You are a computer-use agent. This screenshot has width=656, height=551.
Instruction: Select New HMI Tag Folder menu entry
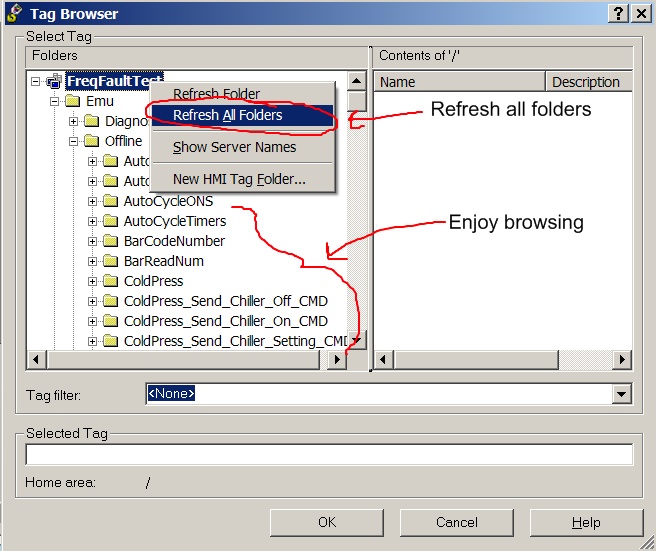(243, 179)
